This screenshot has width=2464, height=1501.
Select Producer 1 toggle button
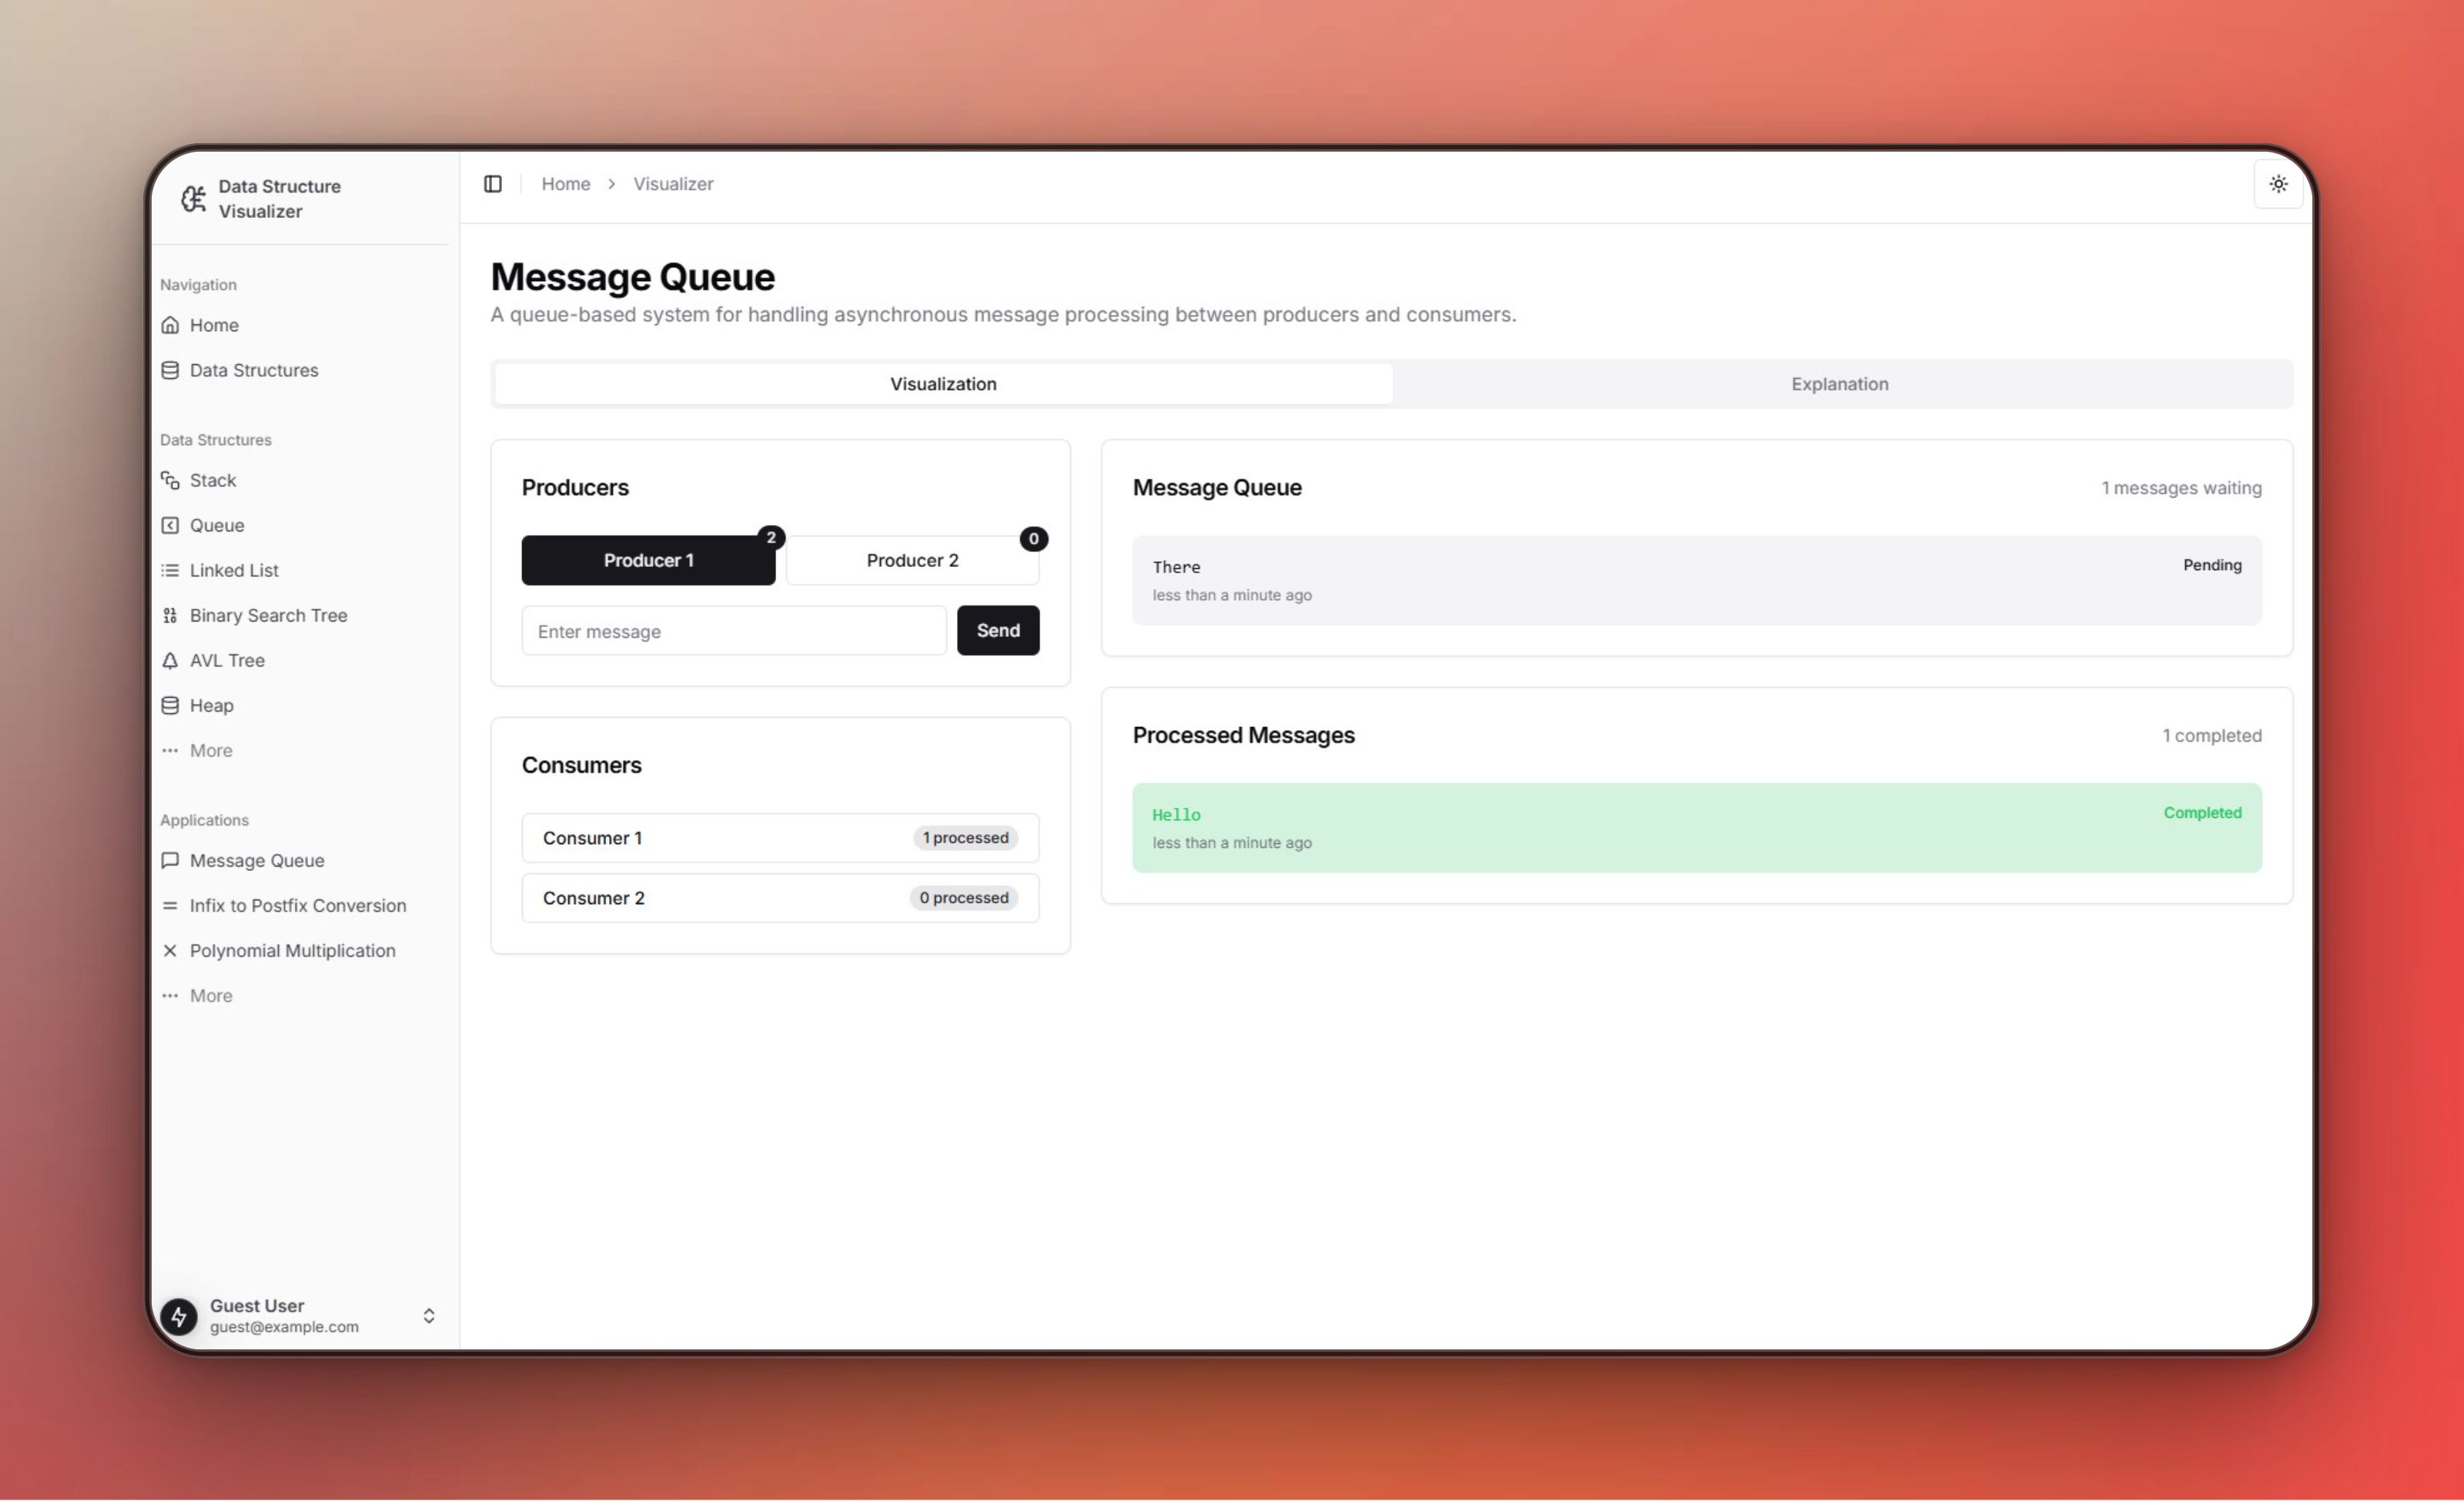[x=648, y=560]
